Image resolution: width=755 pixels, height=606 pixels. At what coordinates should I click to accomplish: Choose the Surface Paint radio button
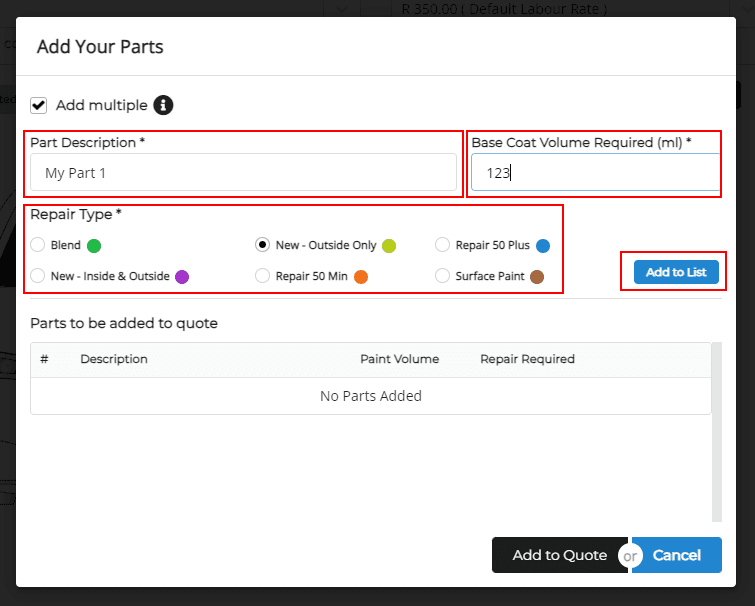(443, 276)
